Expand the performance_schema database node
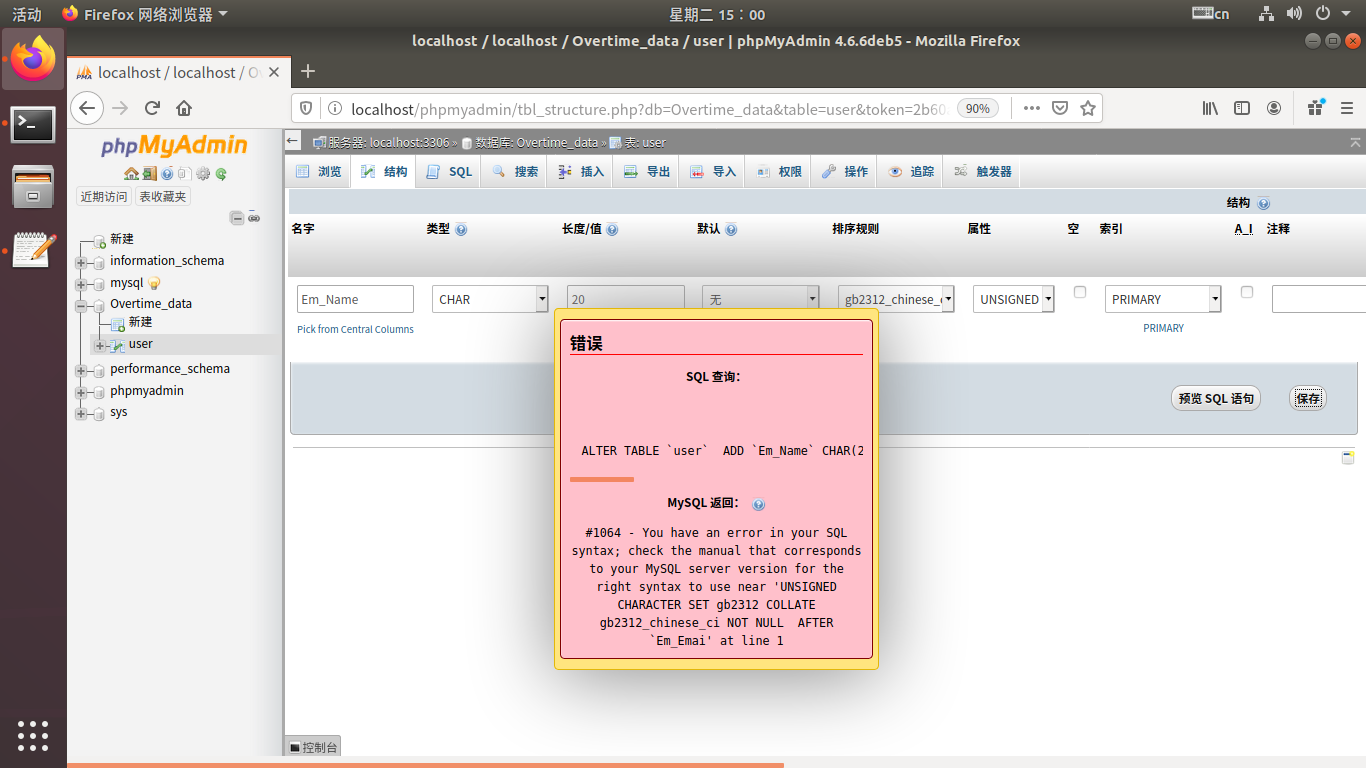This screenshot has height=768, width=1366. coord(81,370)
